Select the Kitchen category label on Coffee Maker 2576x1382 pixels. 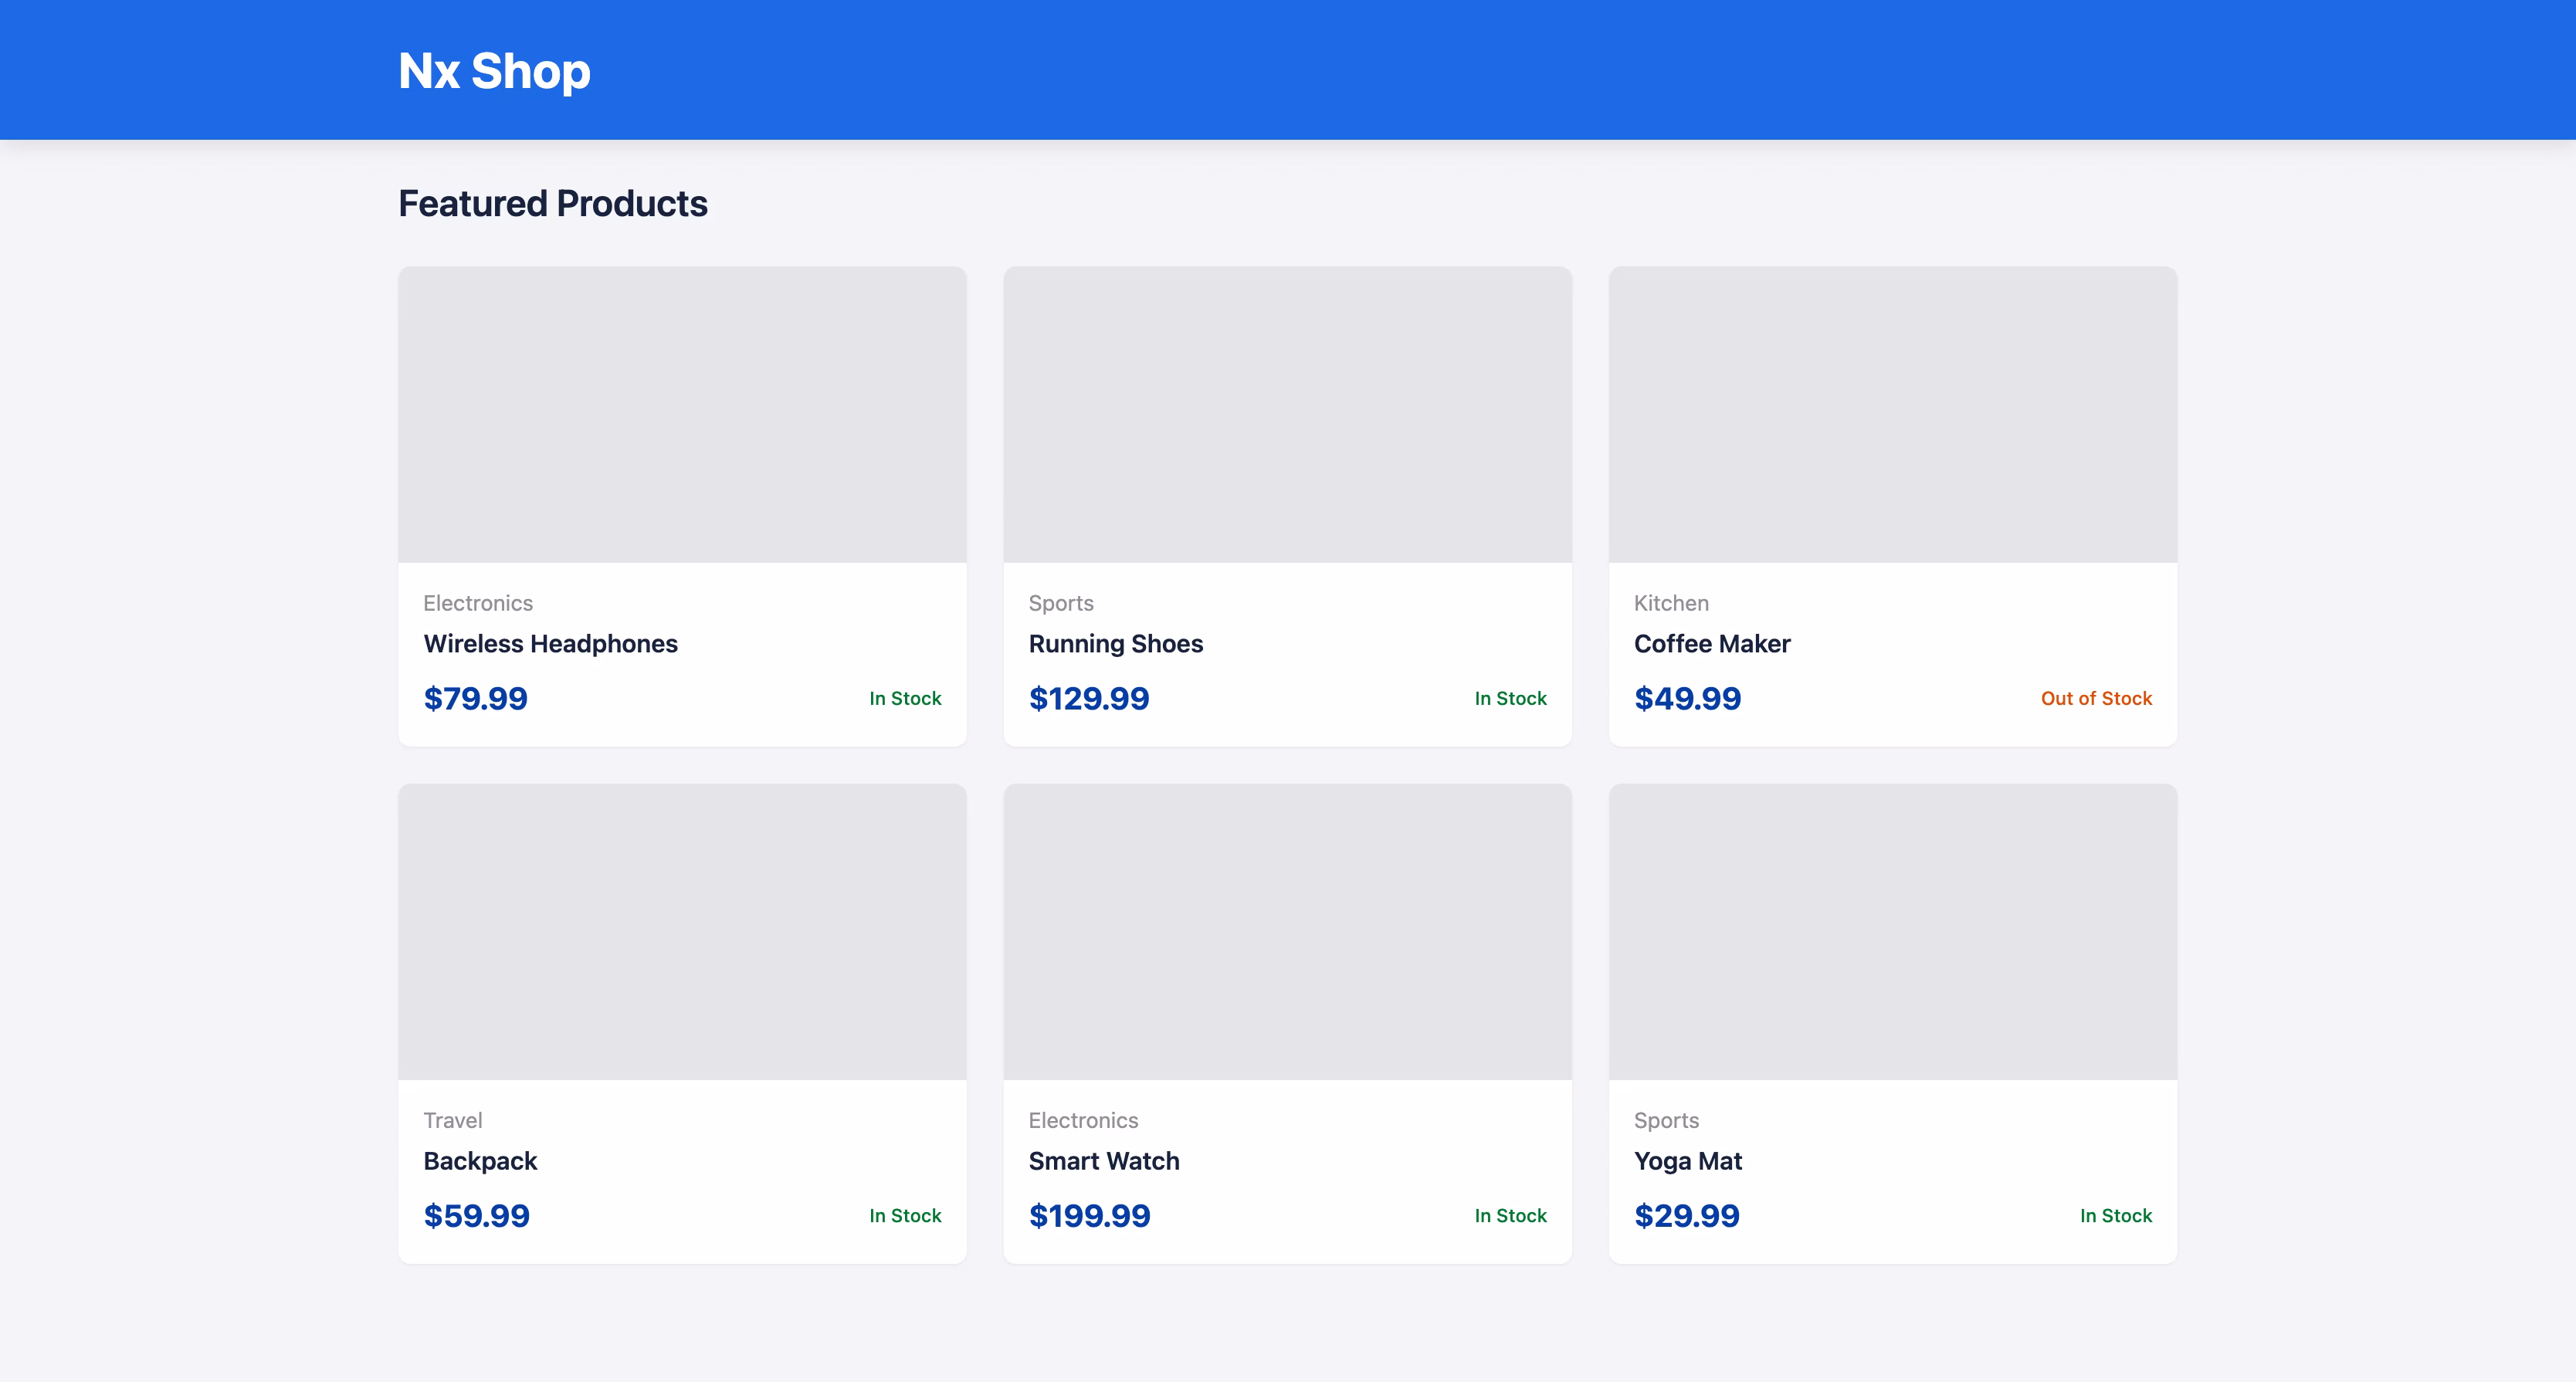point(1671,603)
